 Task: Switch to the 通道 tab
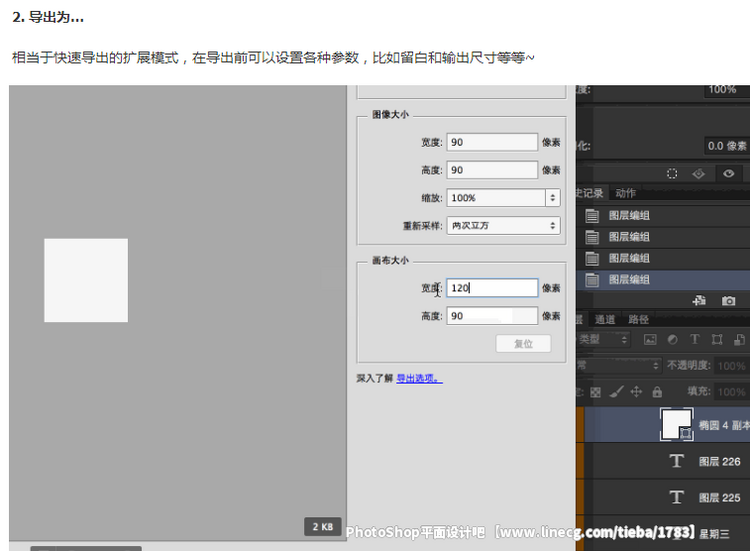click(605, 320)
